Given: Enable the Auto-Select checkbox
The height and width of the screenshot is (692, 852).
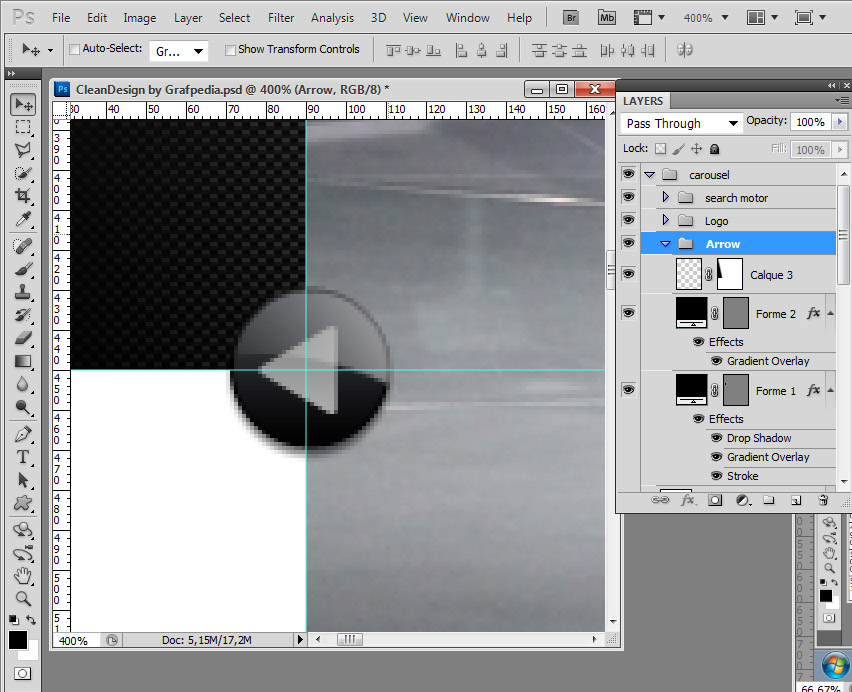Looking at the screenshot, I should tap(74, 49).
